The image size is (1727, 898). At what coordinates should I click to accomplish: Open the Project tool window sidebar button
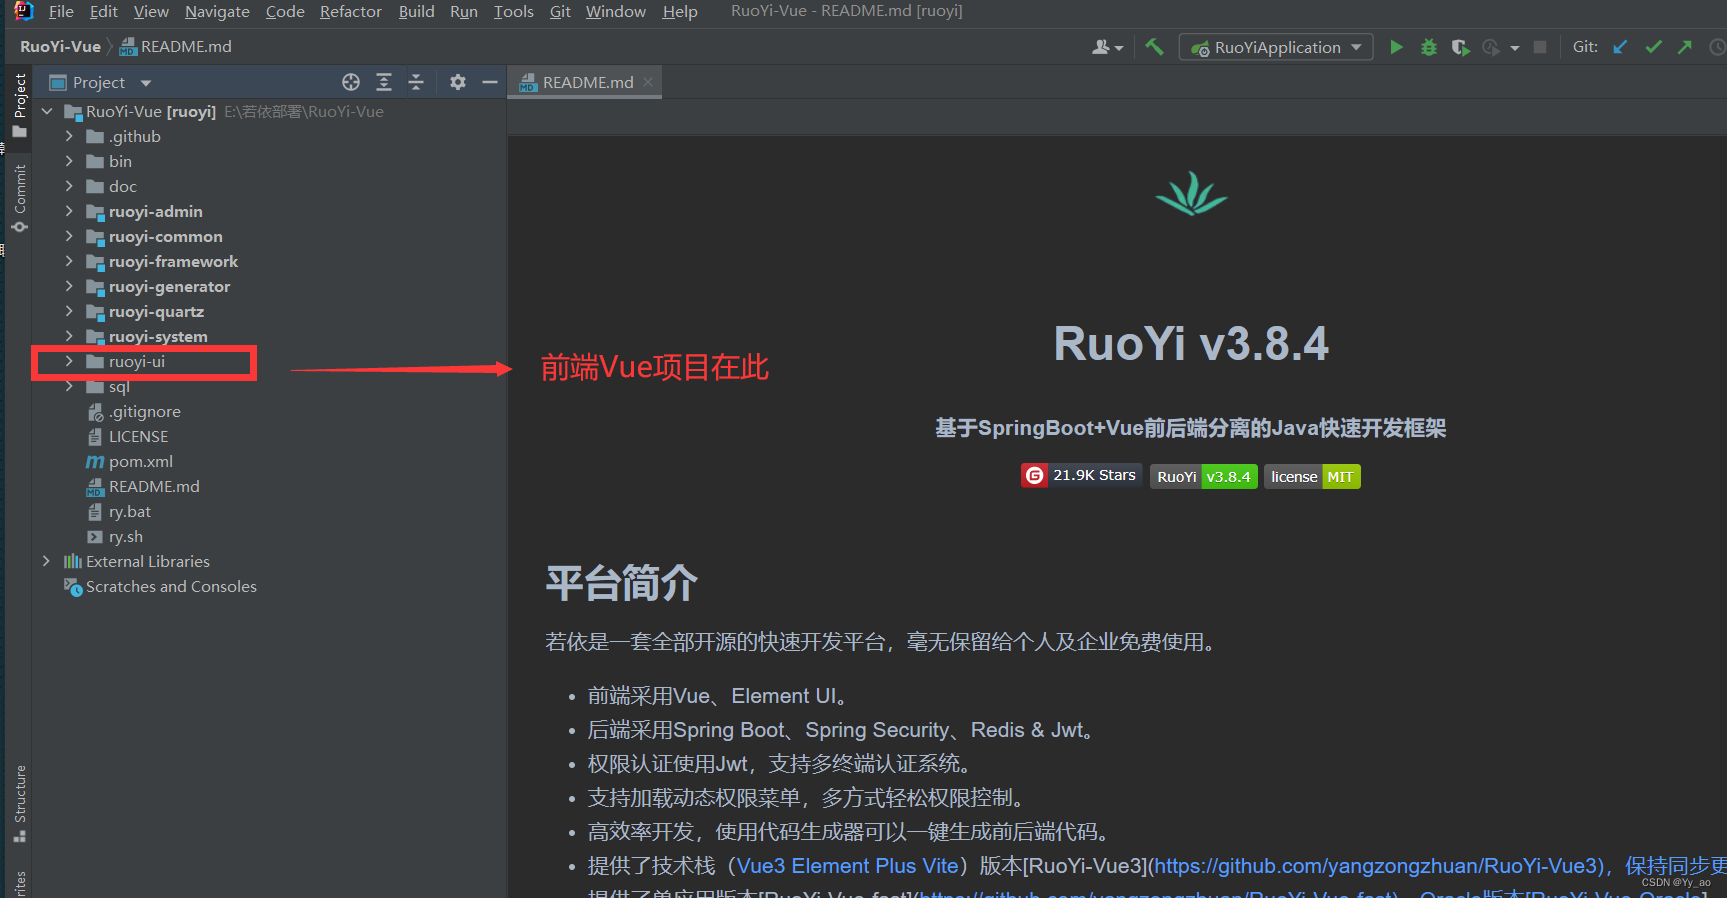19,105
